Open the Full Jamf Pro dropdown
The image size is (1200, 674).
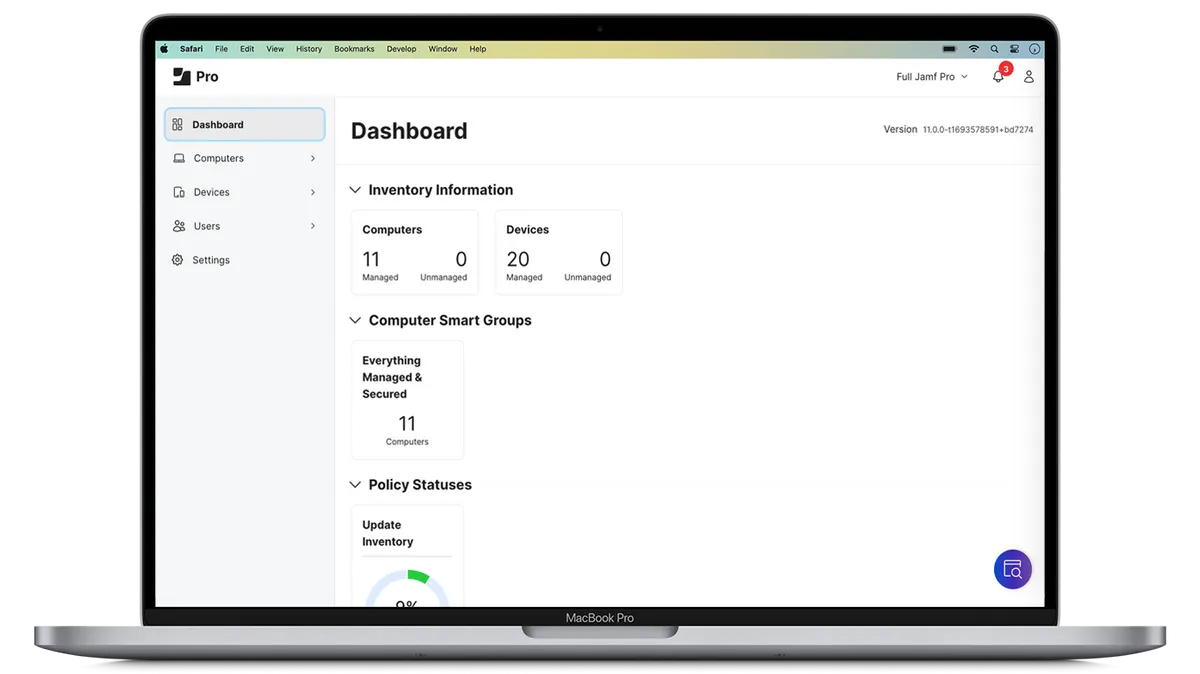click(932, 77)
